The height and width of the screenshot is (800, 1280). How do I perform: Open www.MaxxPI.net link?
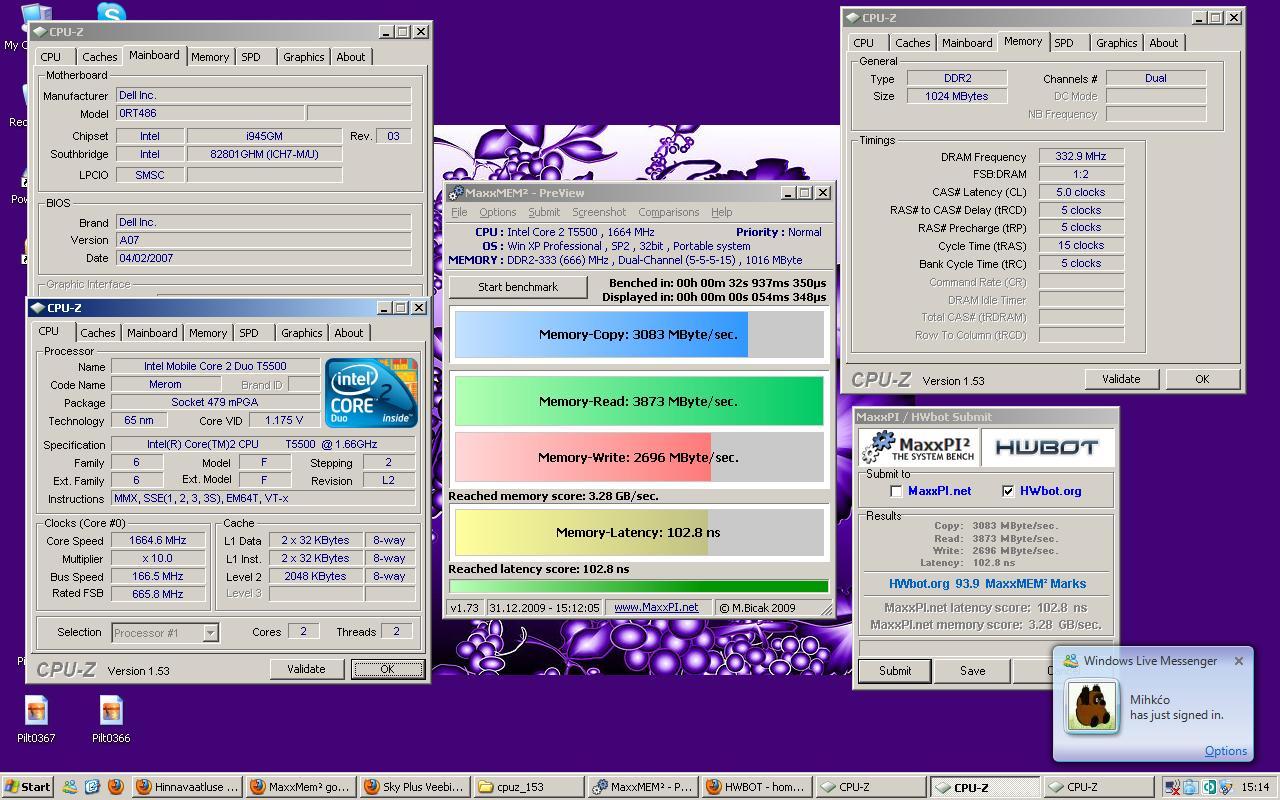pyautogui.click(x=656, y=607)
